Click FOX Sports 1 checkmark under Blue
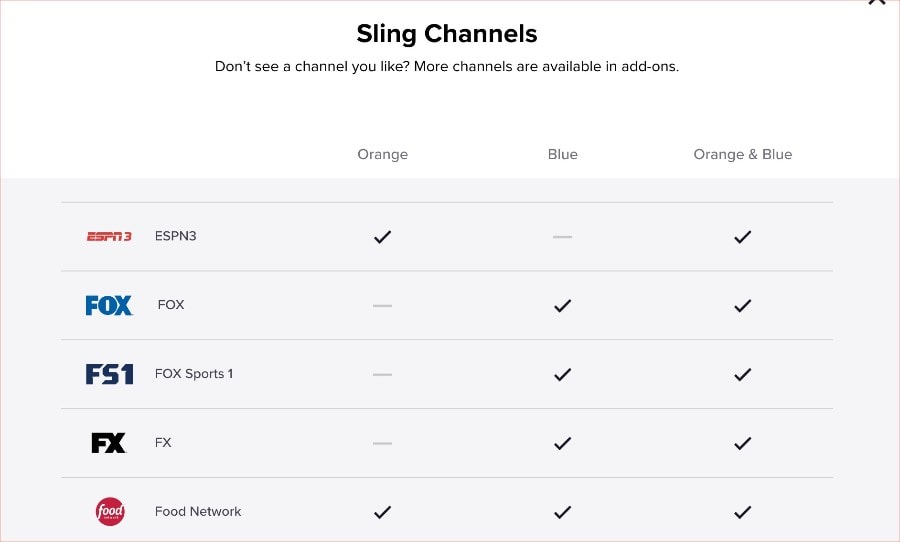 click(562, 374)
